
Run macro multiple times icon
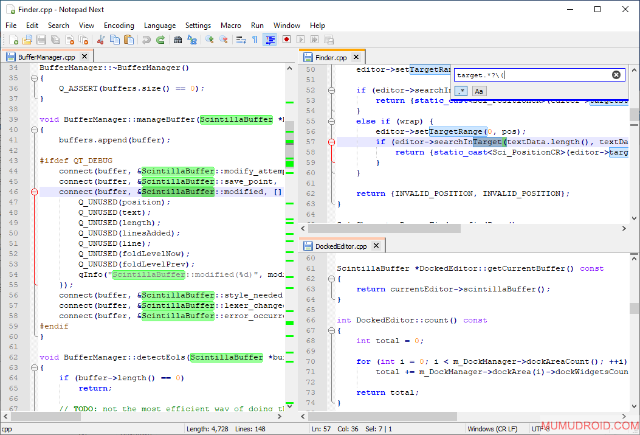pos(315,40)
